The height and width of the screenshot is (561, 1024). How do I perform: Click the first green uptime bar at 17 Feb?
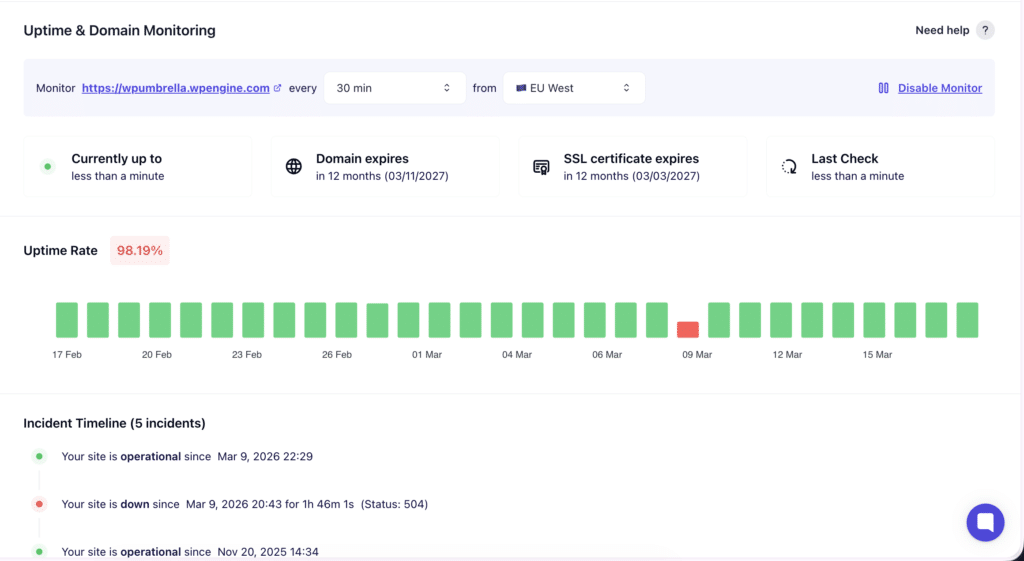[x=67, y=320]
